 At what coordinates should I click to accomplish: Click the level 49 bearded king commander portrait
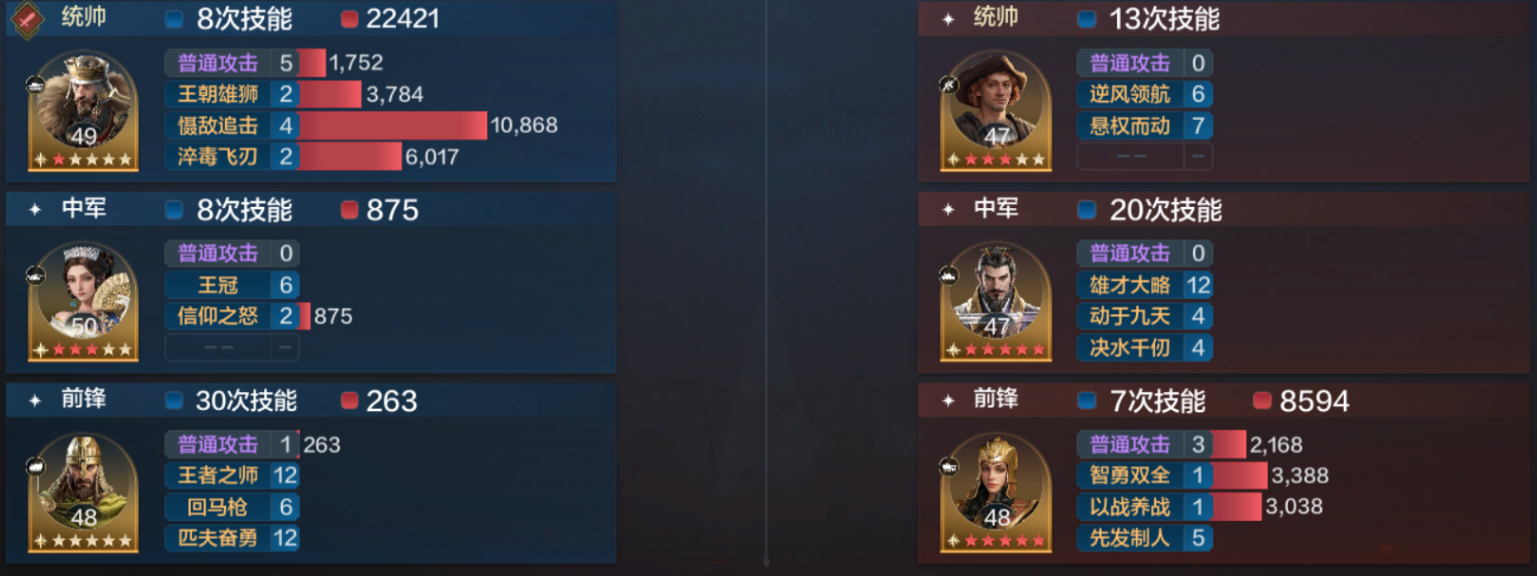[85, 112]
